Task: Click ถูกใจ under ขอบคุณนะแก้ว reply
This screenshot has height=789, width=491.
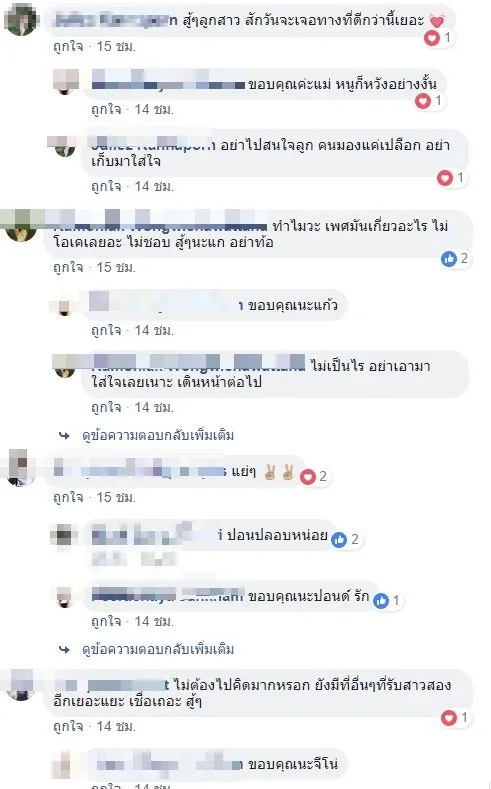Action: [x=106, y=331]
